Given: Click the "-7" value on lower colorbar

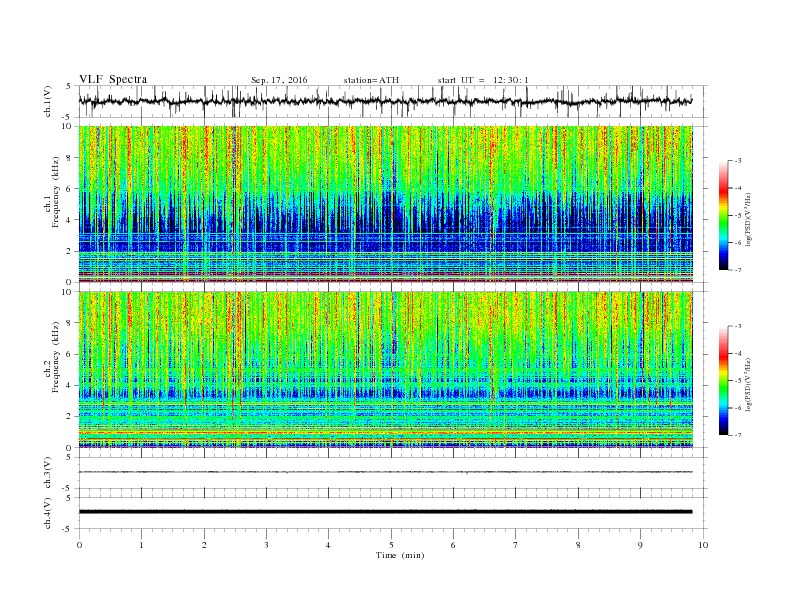Looking at the screenshot, I should pos(738,435).
